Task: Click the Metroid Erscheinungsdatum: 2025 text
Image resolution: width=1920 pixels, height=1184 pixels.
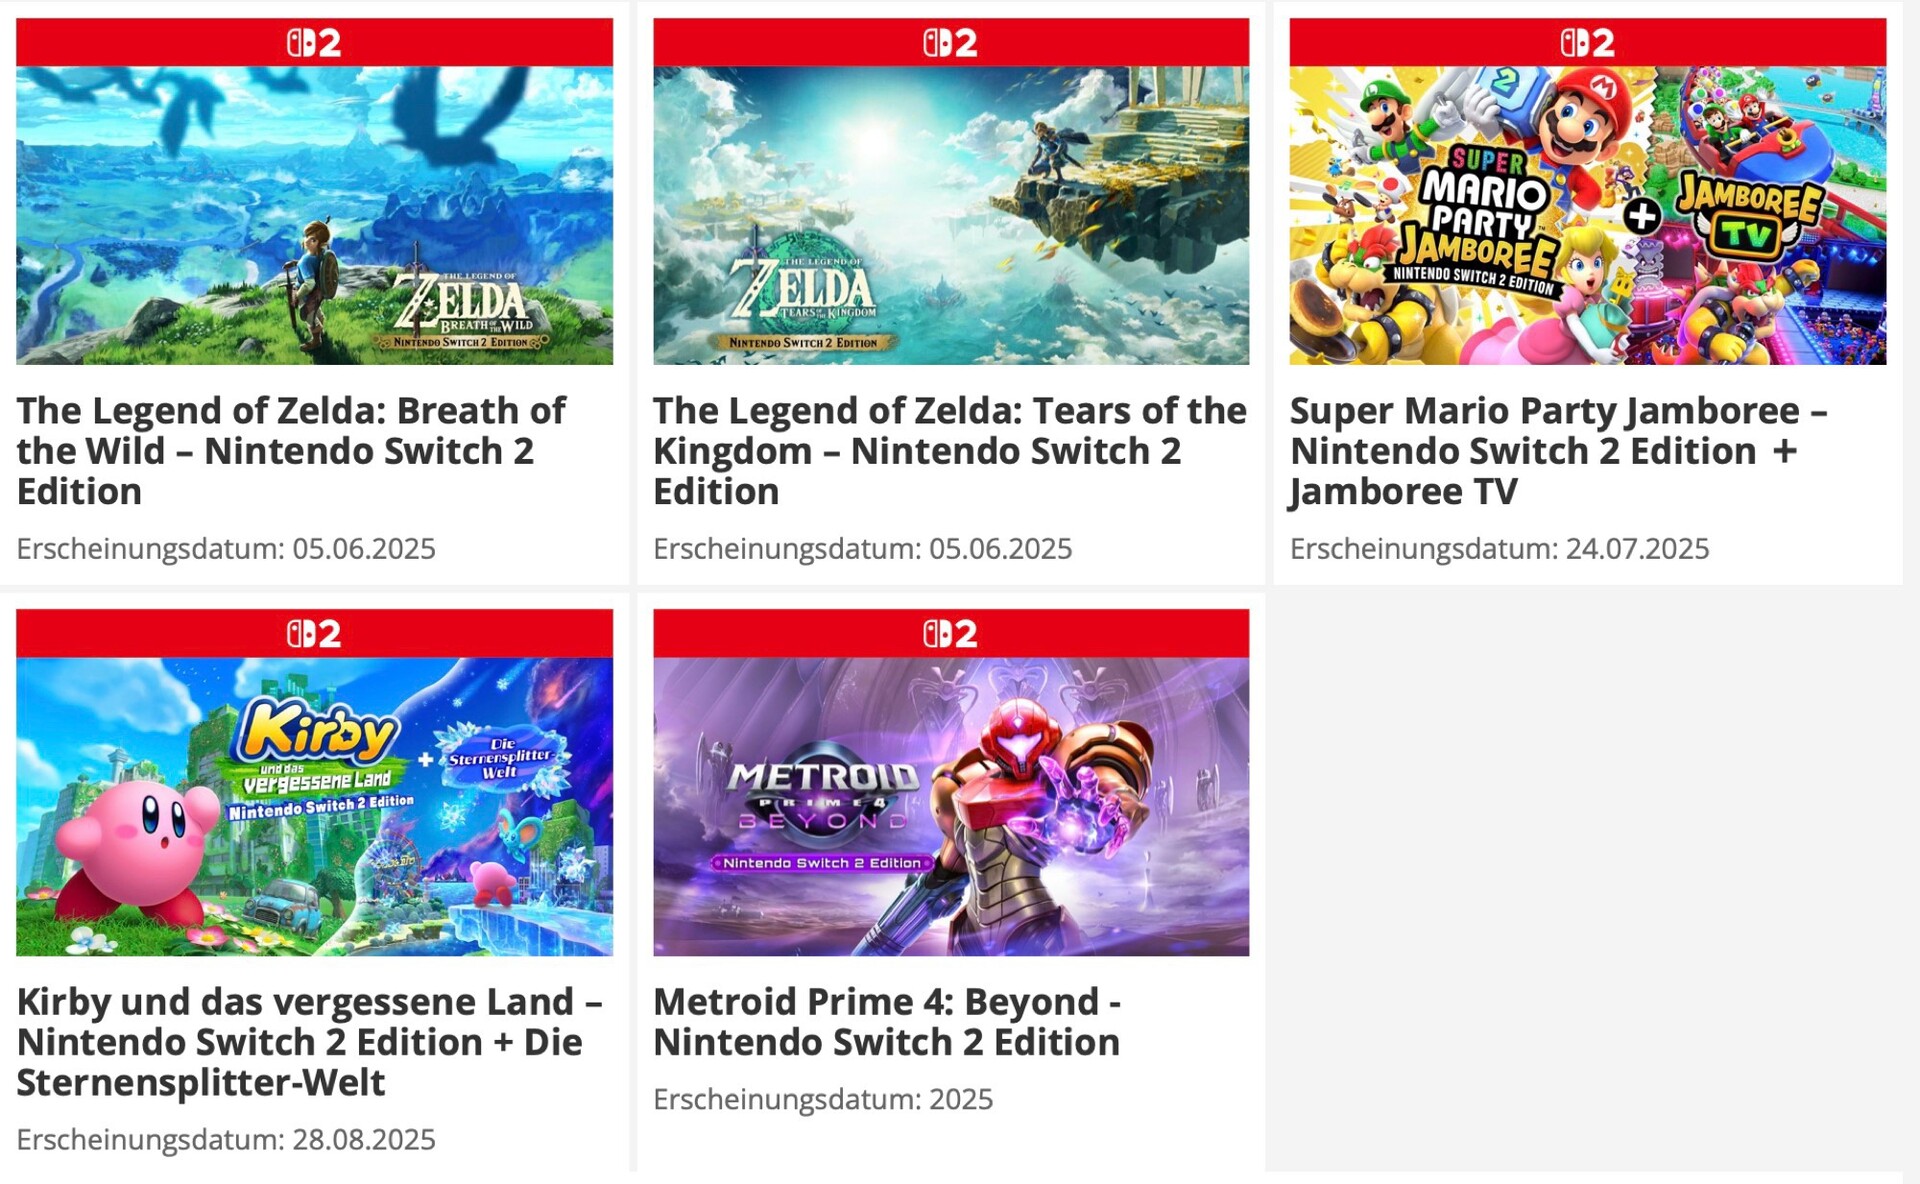Action: click(x=823, y=1100)
